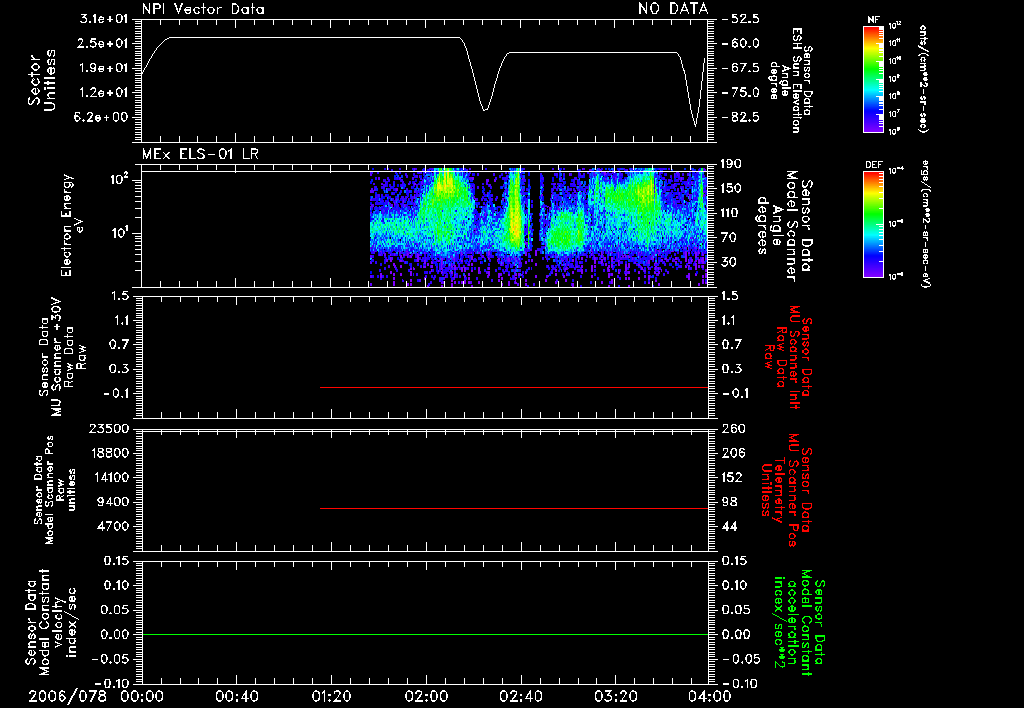This screenshot has height=708, width=1024.
Task: Click the red MU Scanner Telemetry Pos line
Action: (x=514, y=508)
